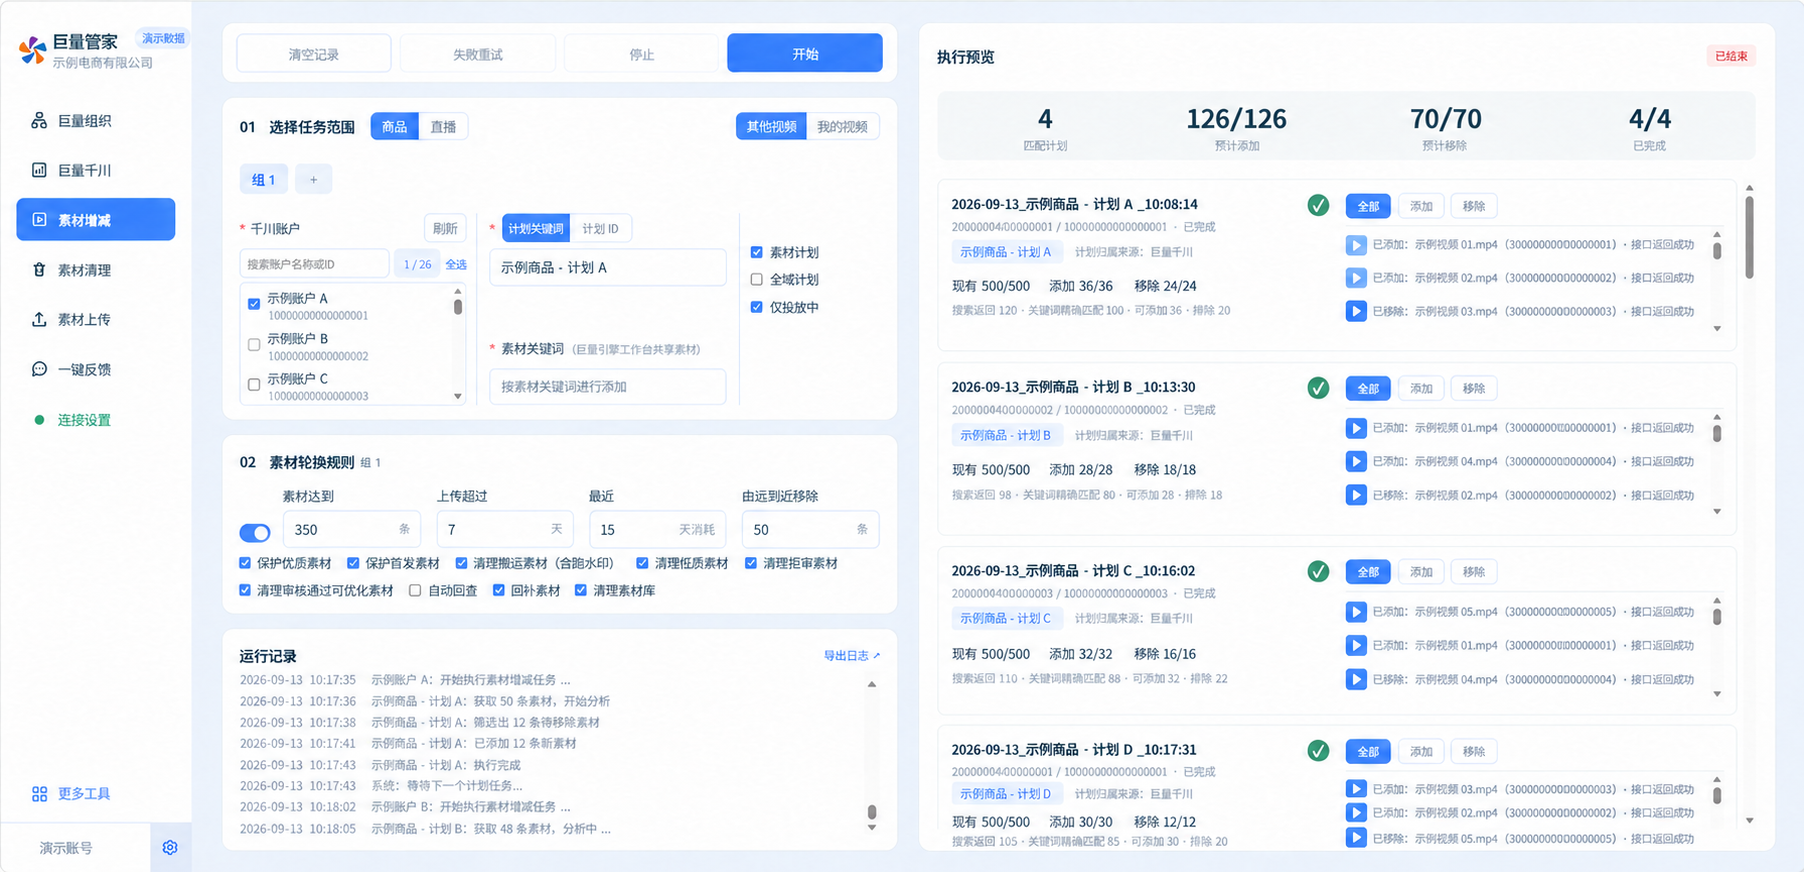
Task: Click the 连接设置 green status dot
Action: pos(39,420)
